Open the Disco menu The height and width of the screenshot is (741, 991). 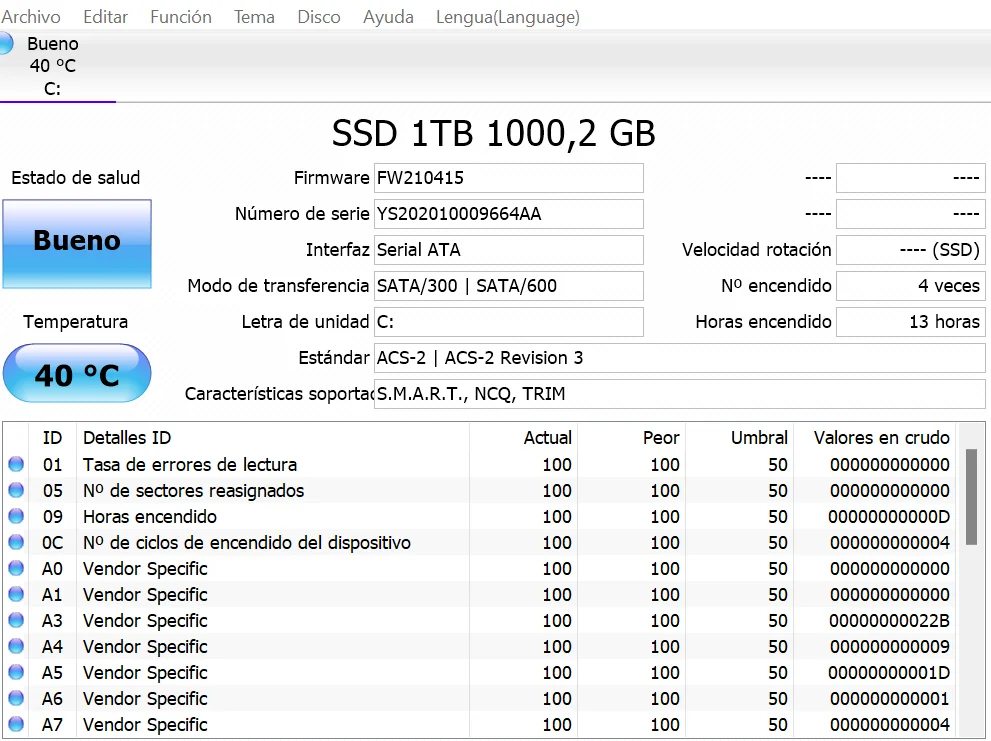(319, 17)
